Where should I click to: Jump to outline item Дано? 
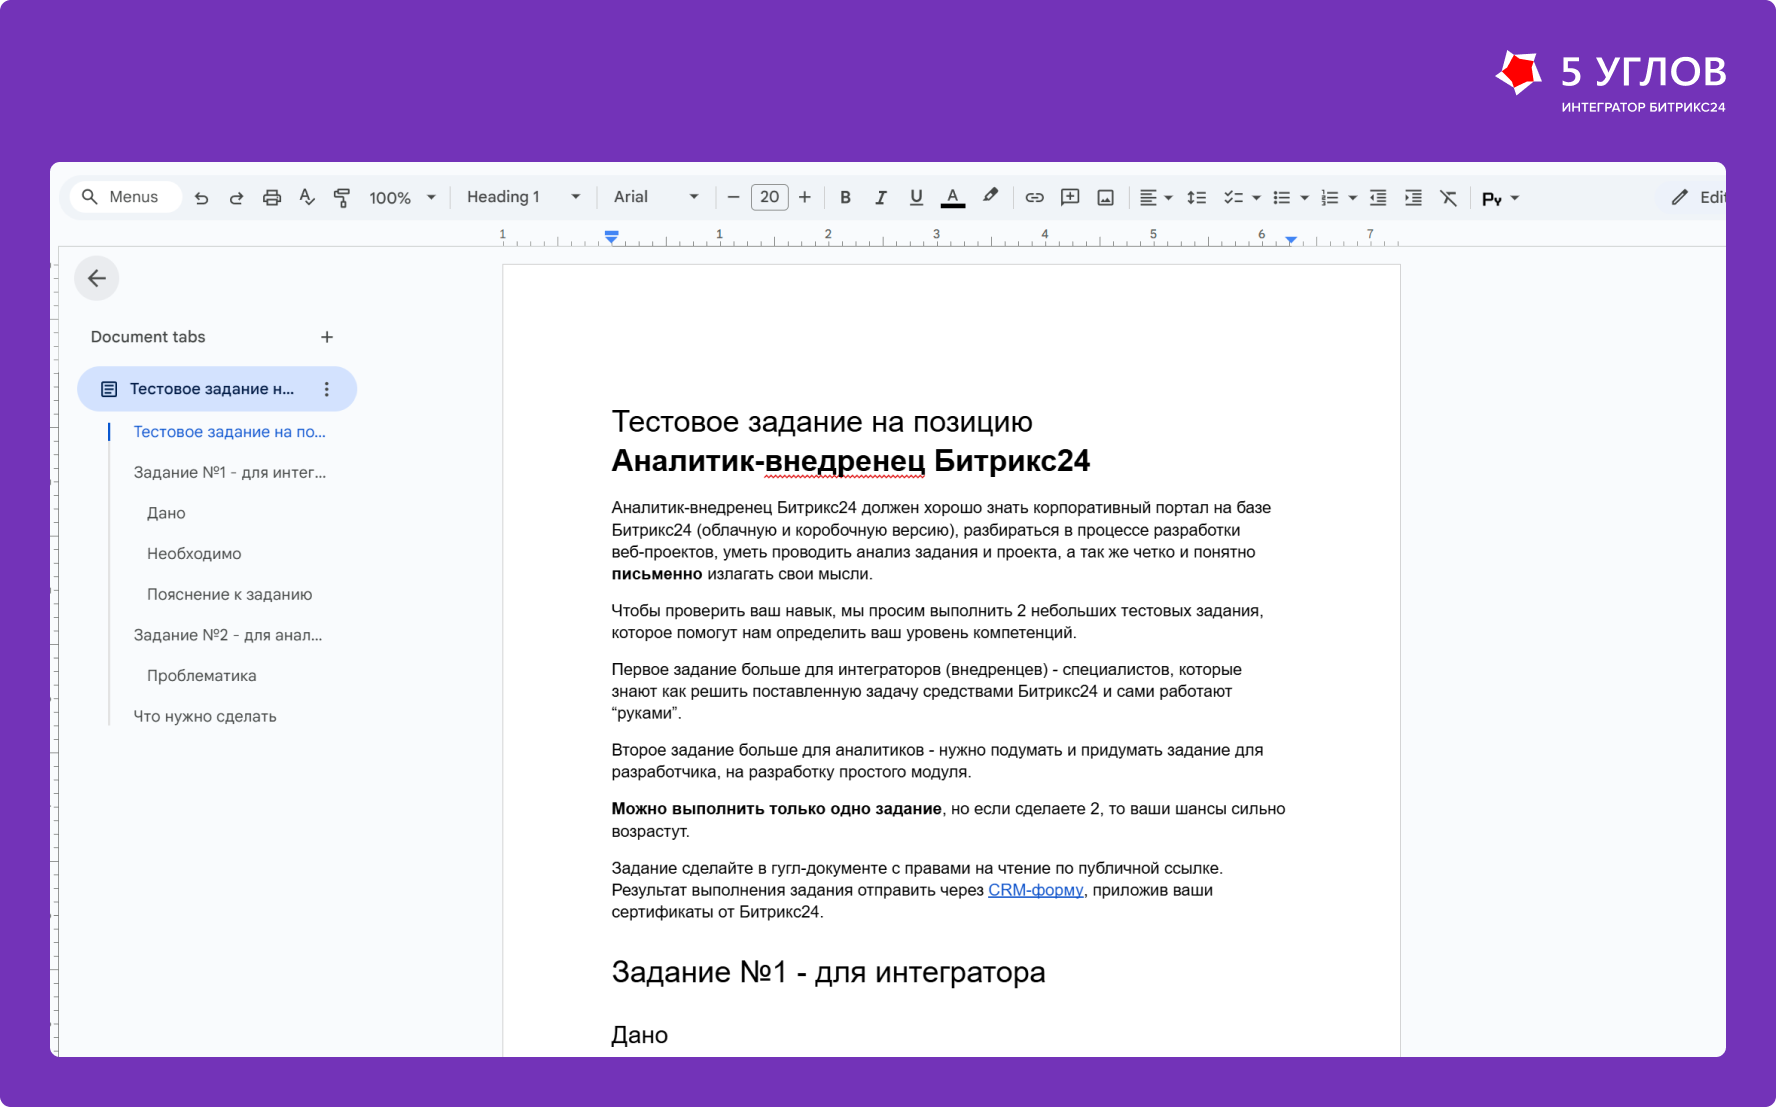tap(166, 513)
